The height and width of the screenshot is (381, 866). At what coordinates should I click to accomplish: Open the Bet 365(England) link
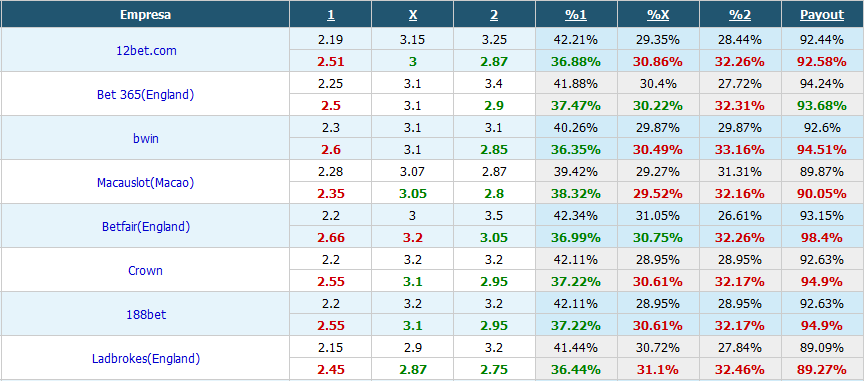pos(145,94)
